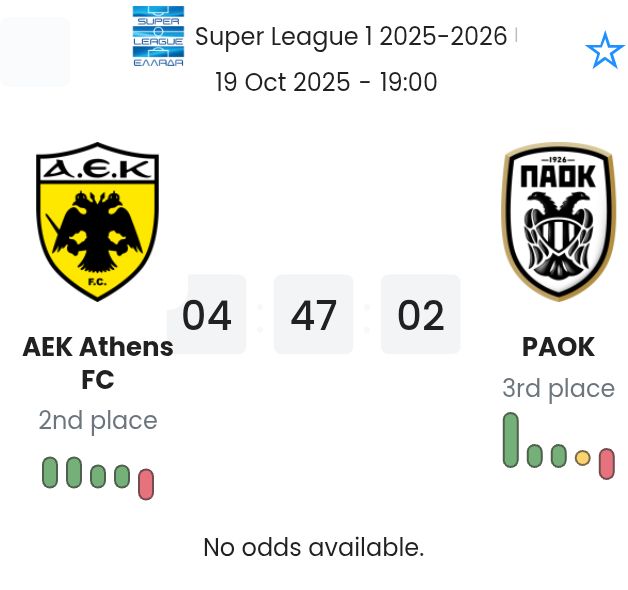Viewport: 628px width, 590px height.
Task: Toggle the favorite star for this match
Action: [604, 51]
